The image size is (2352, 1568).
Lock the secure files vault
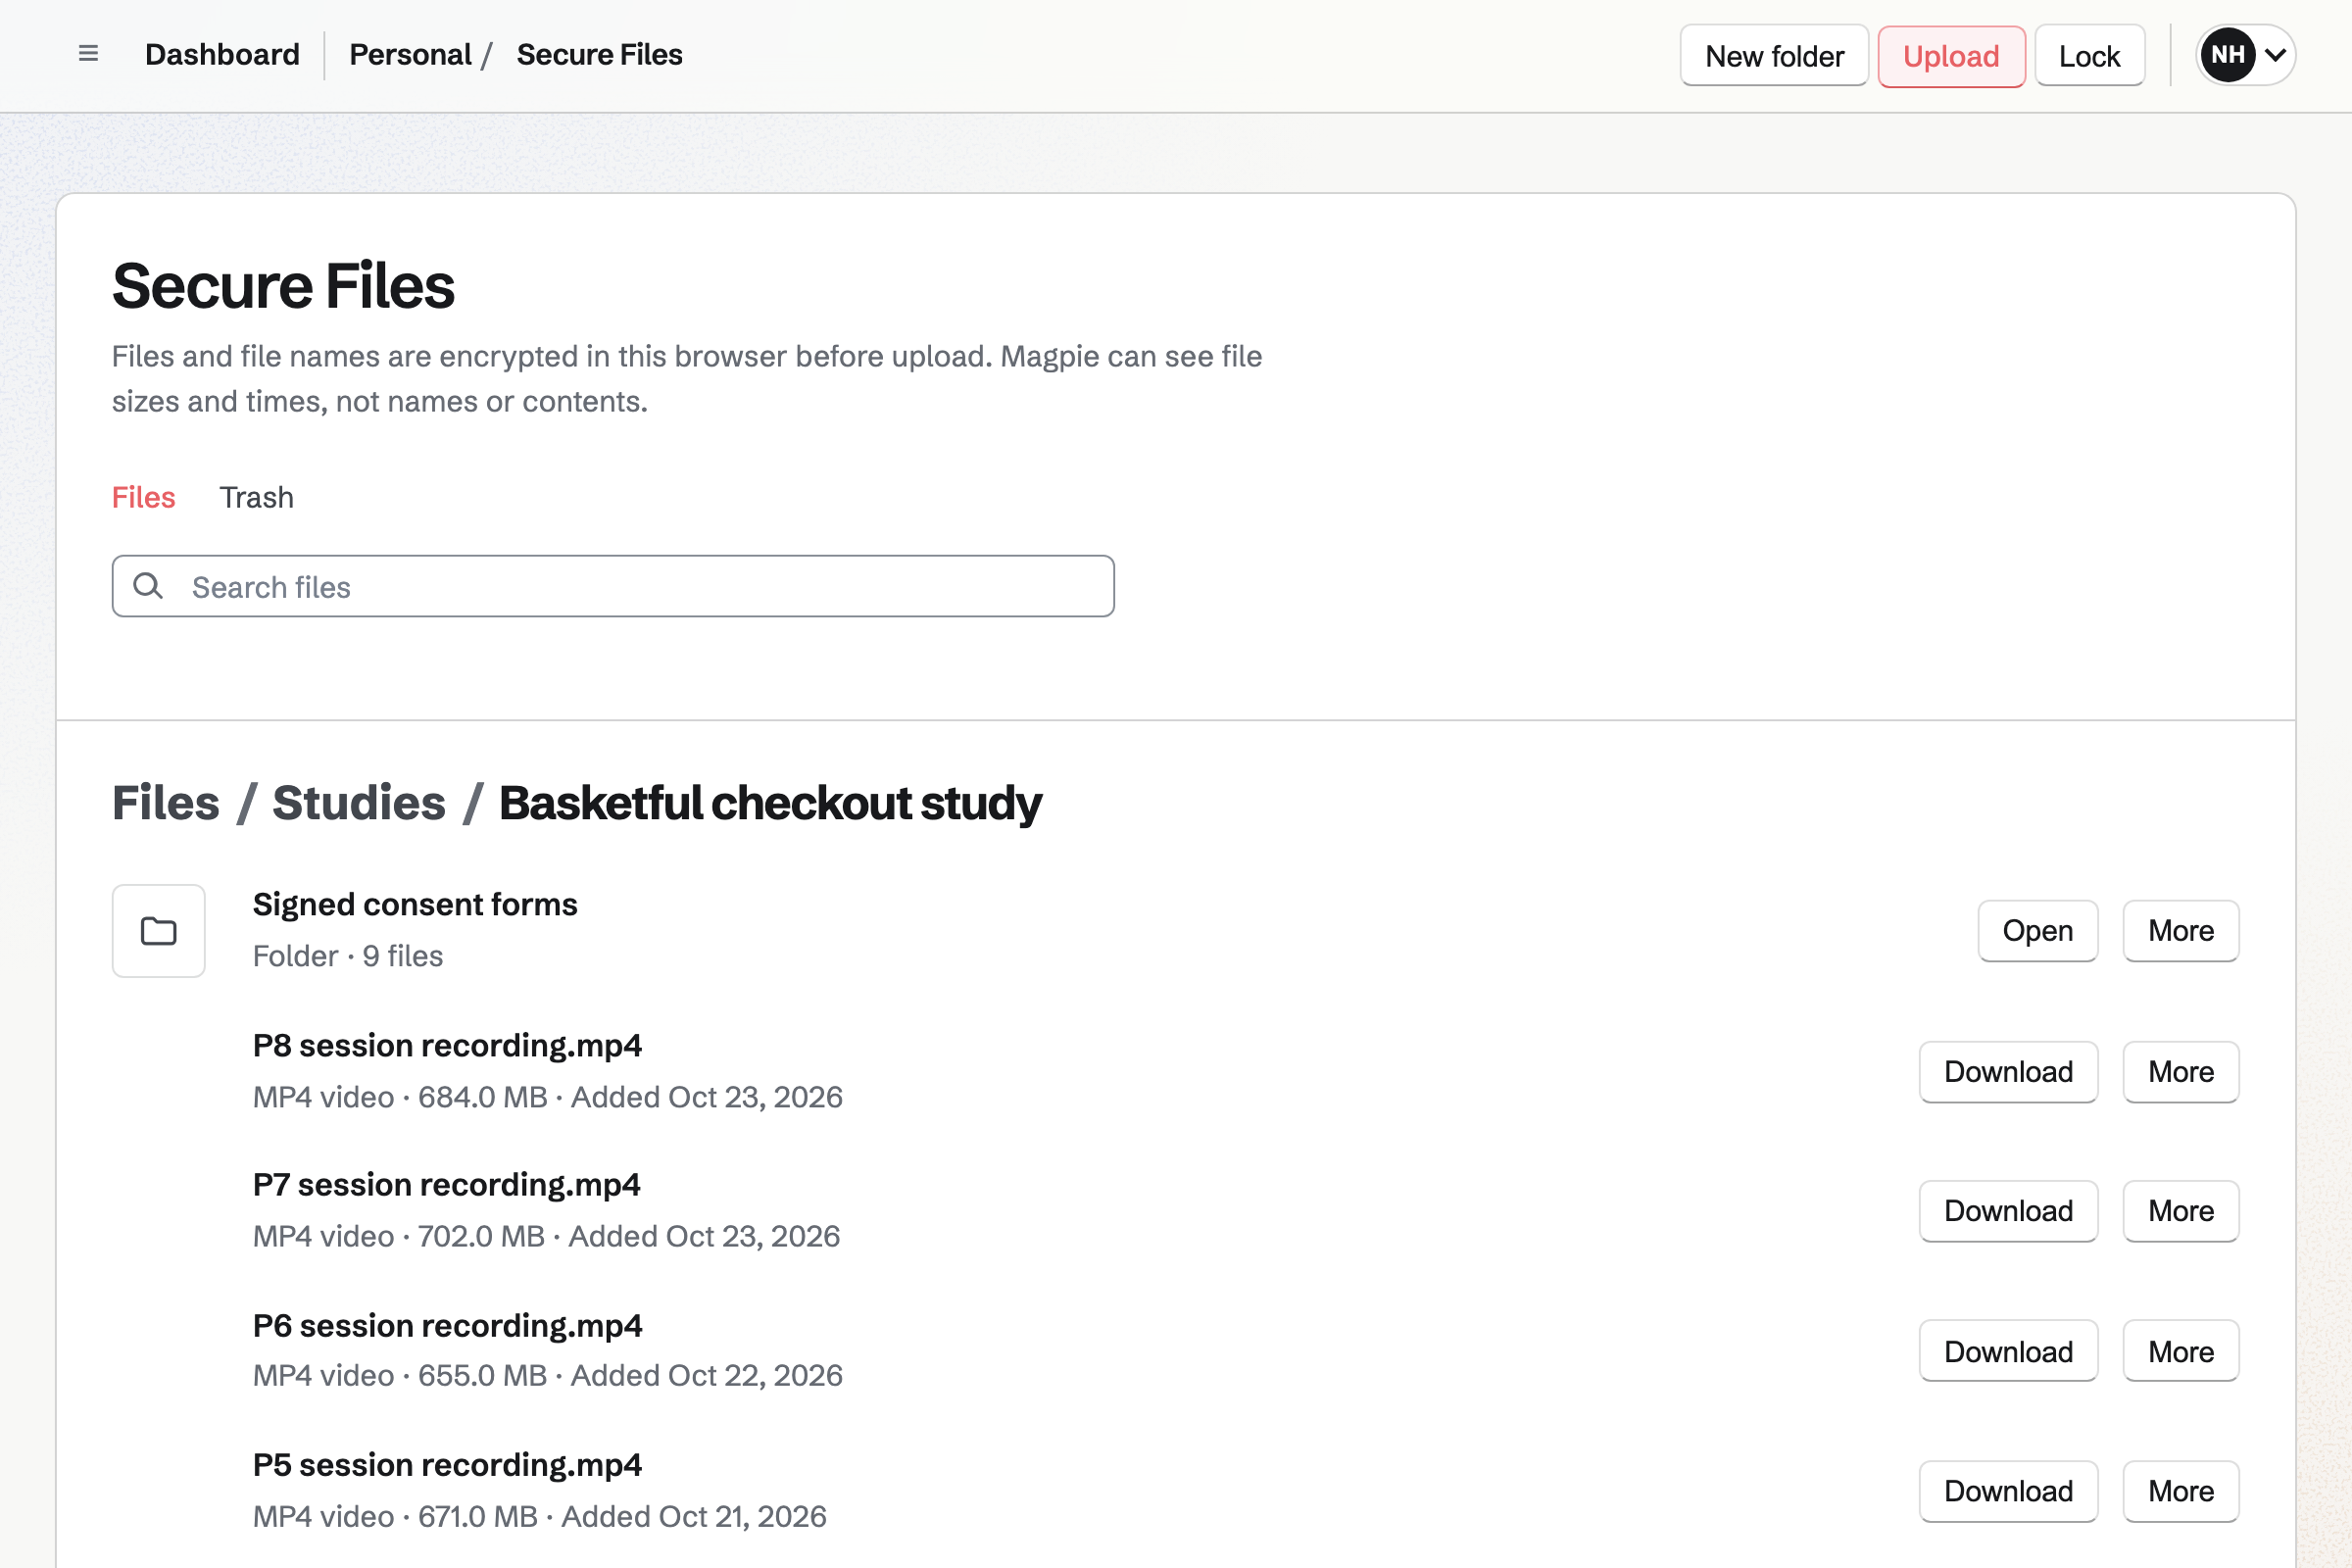click(x=2089, y=56)
